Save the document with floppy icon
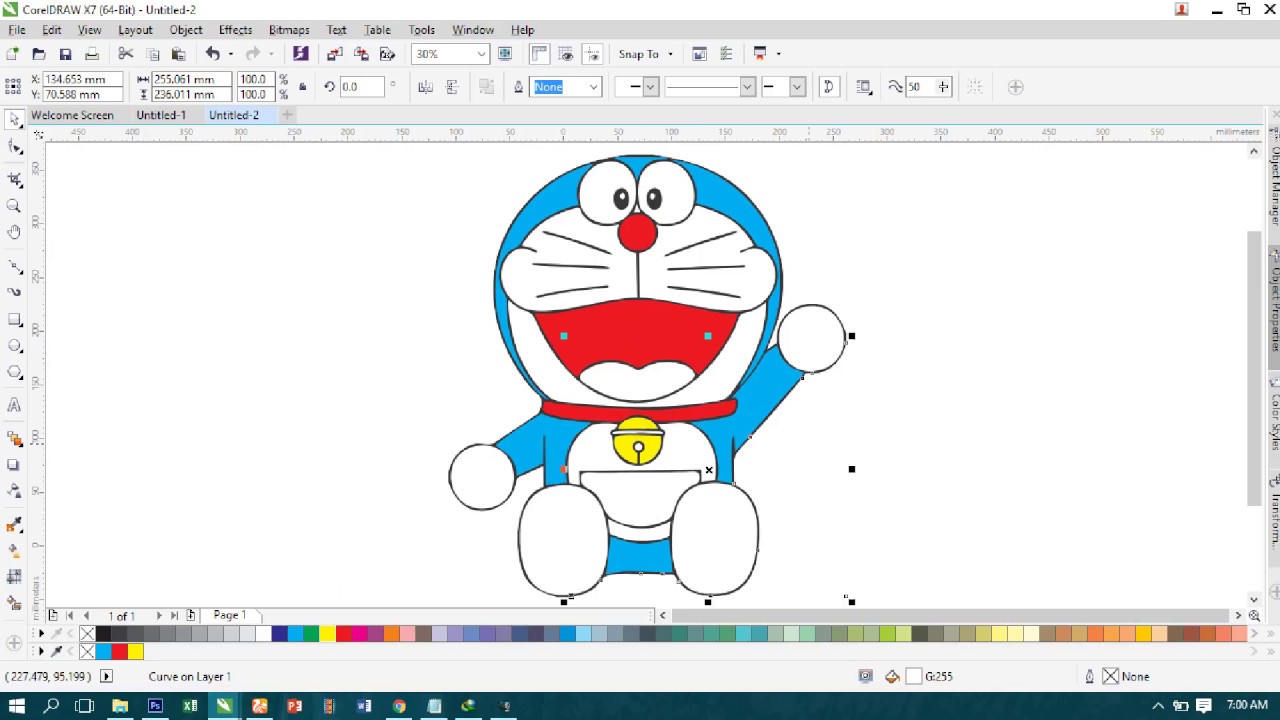Viewport: 1280px width, 720px height. pyautogui.click(x=65, y=54)
